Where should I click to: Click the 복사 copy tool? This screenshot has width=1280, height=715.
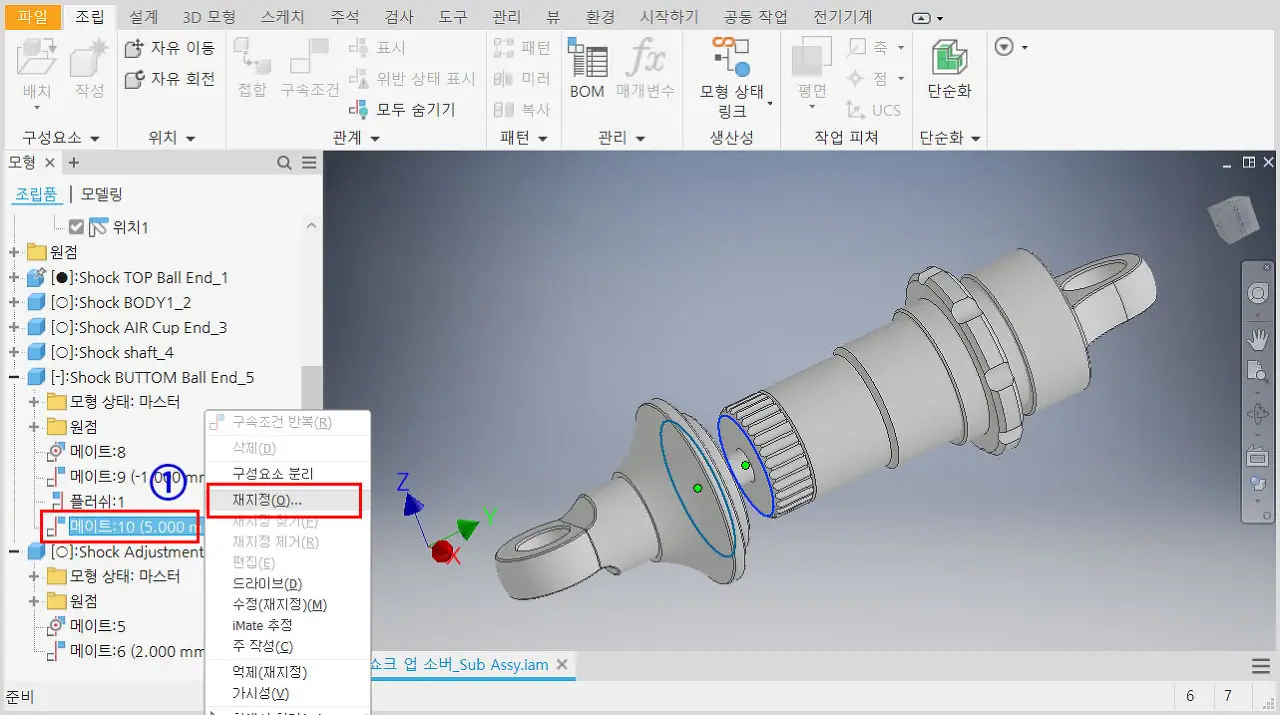[522, 110]
